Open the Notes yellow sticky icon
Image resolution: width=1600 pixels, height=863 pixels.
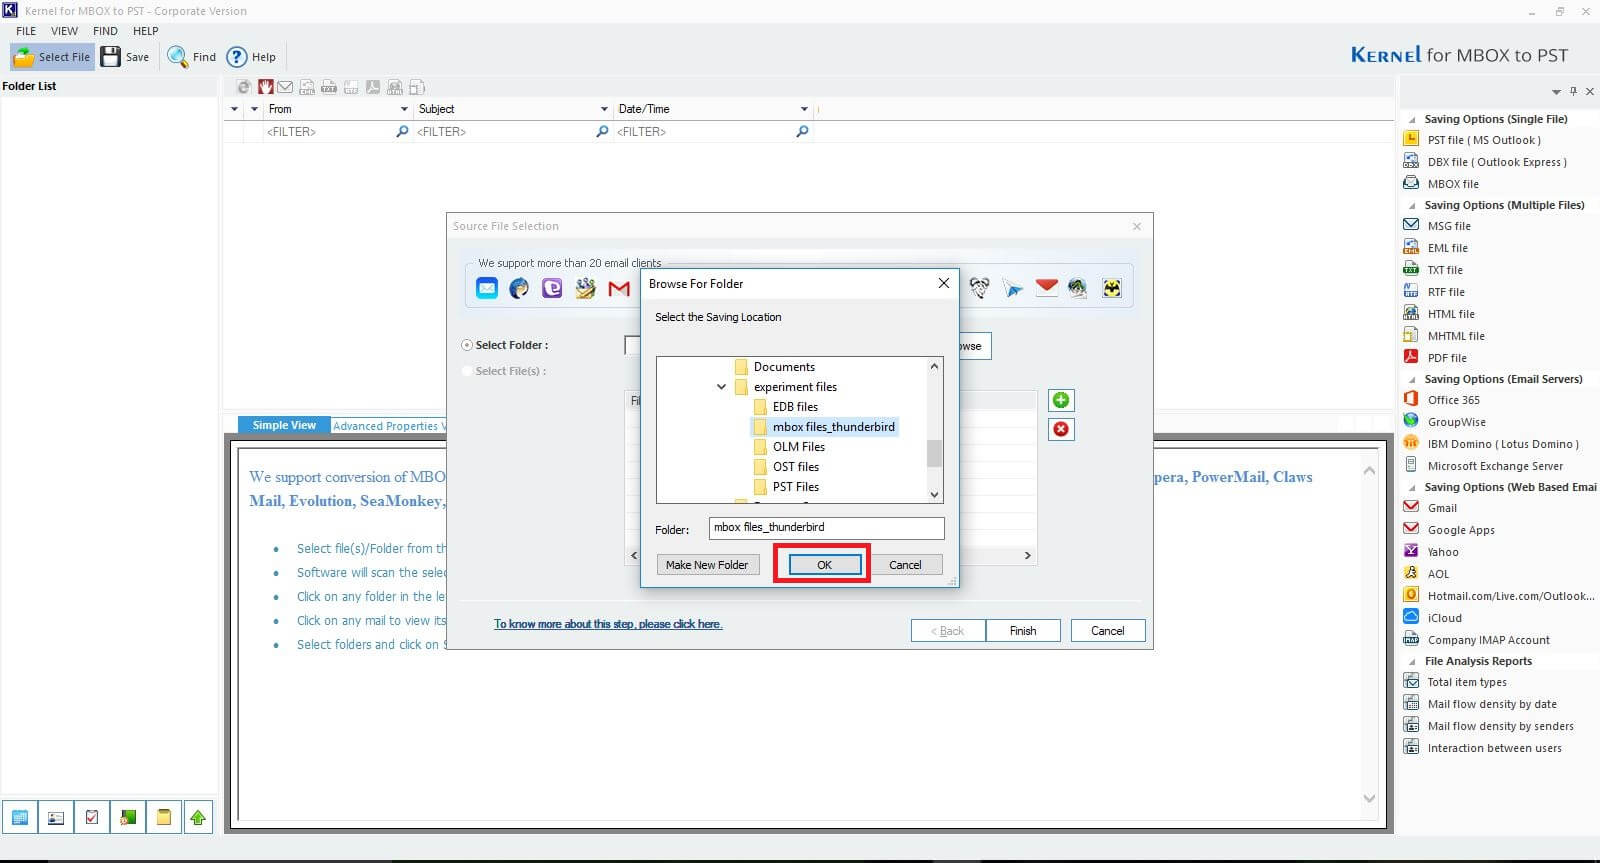click(164, 817)
